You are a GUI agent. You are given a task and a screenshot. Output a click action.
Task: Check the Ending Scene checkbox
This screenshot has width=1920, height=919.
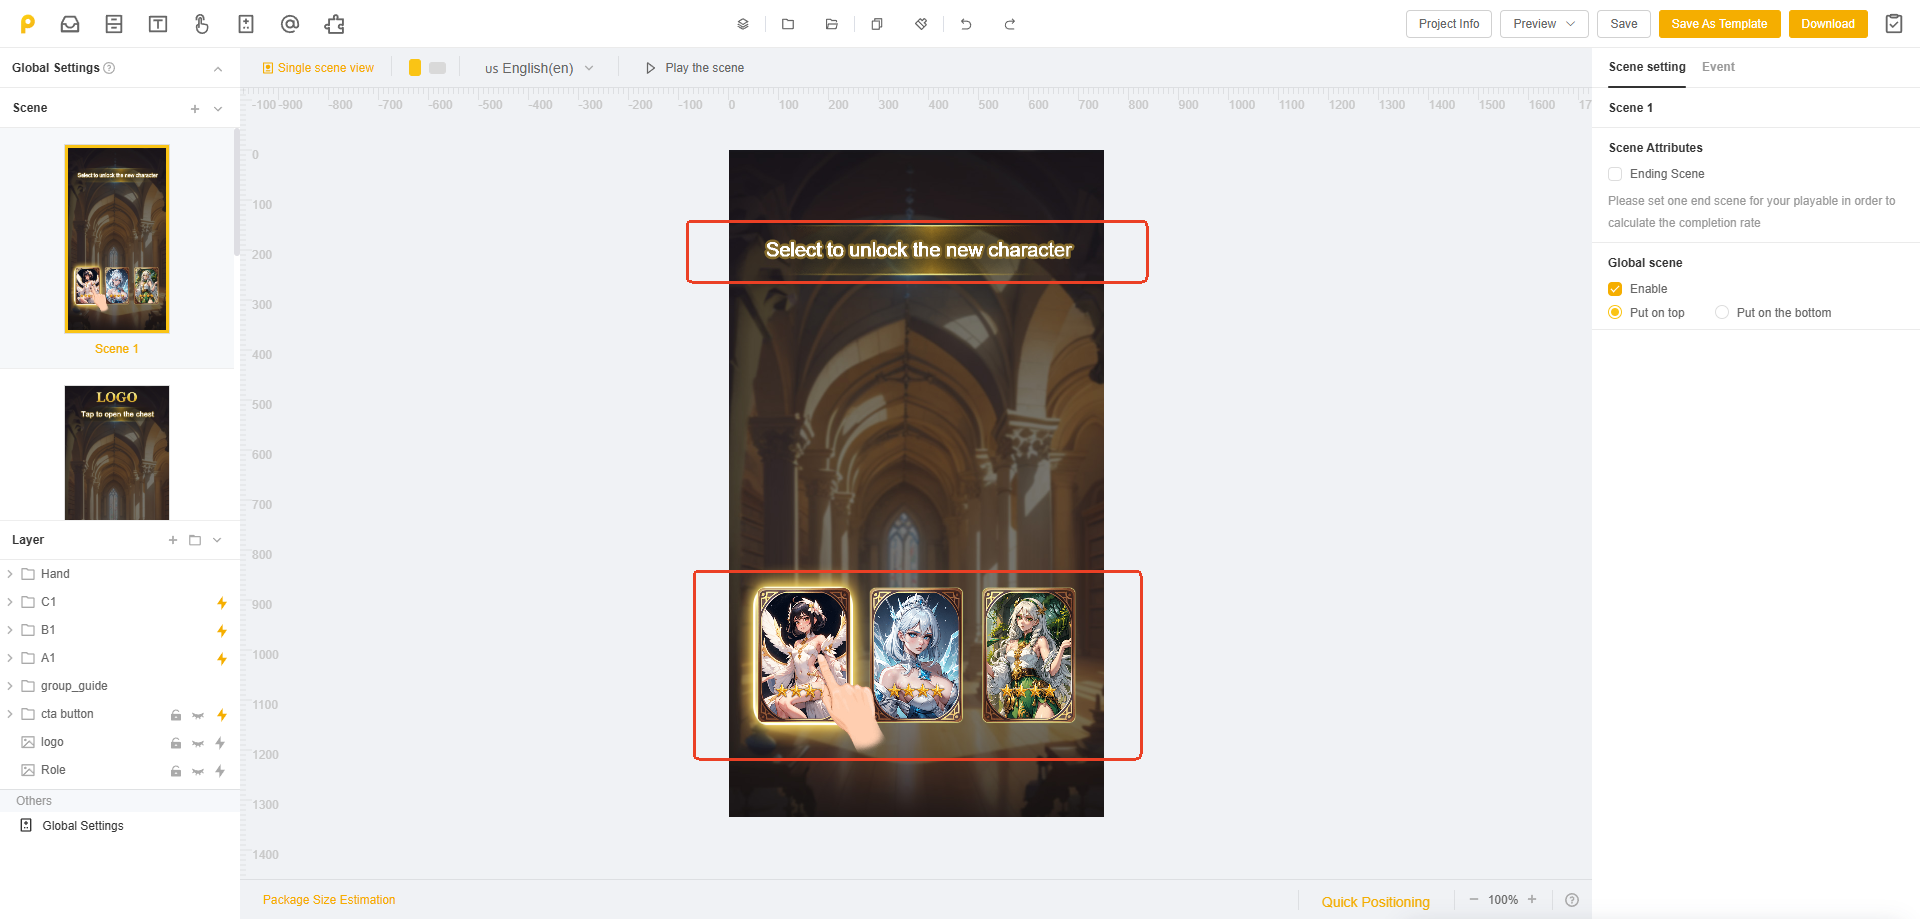click(x=1615, y=174)
